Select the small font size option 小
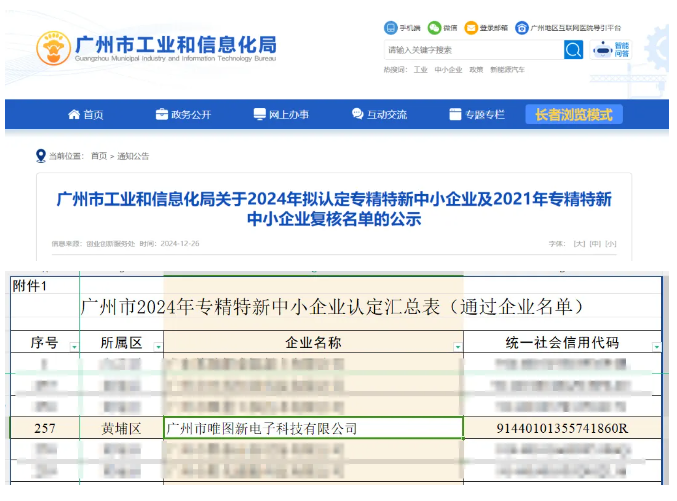 coord(610,243)
